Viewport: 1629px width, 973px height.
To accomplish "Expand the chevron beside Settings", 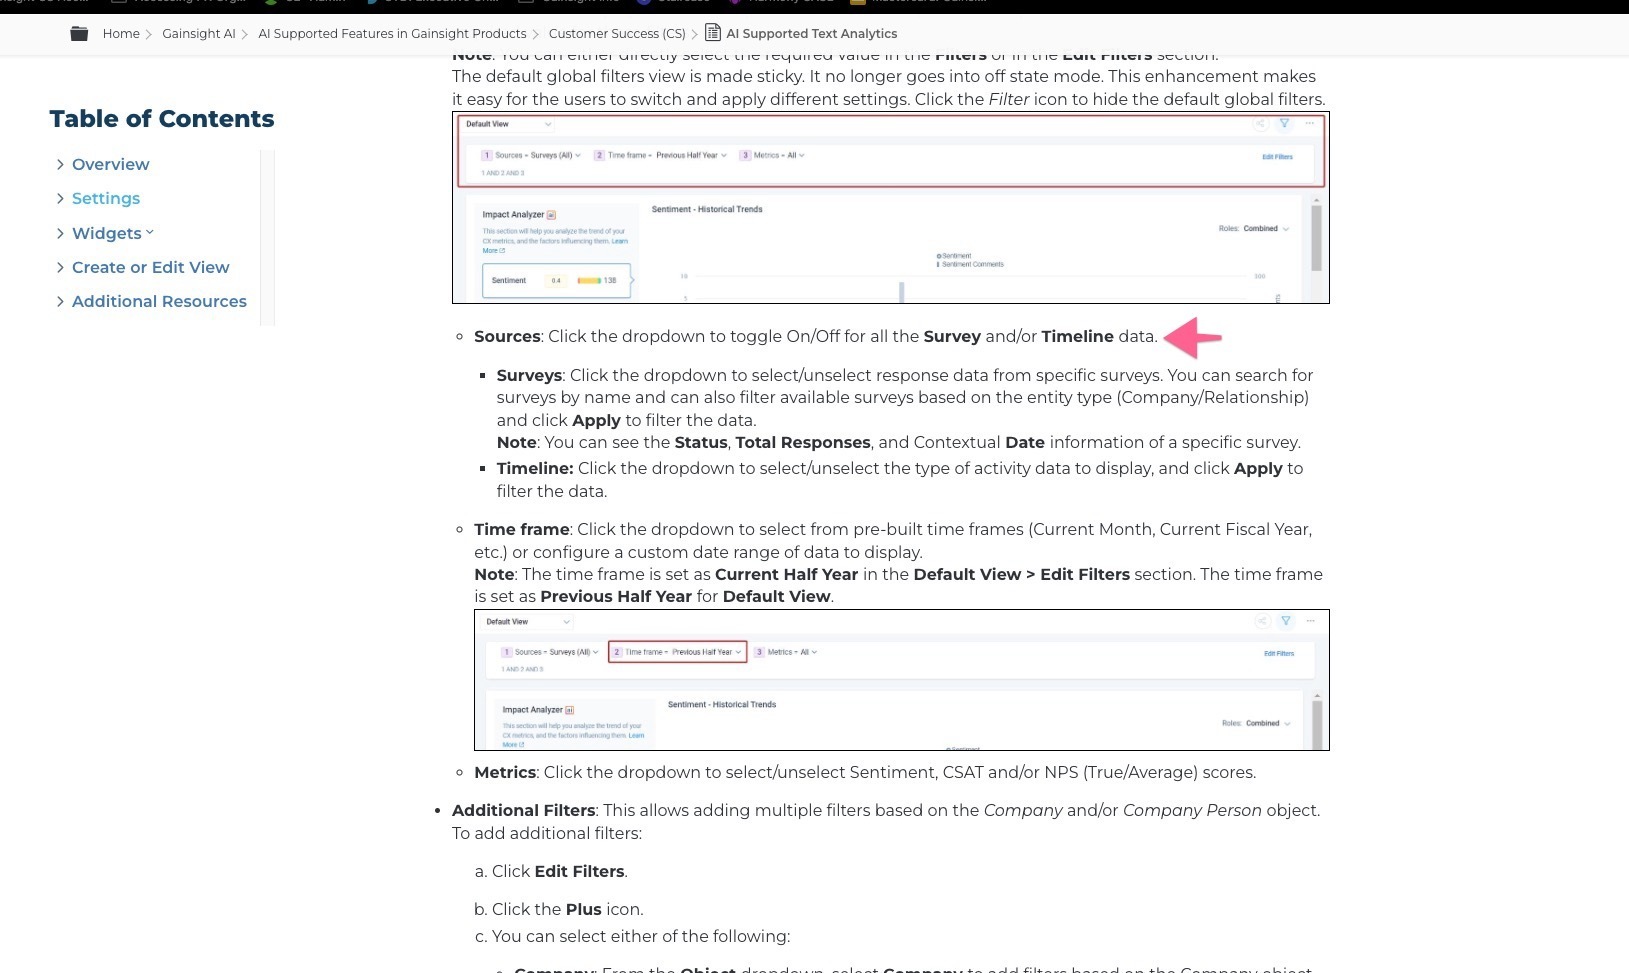I will coord(60,198).
